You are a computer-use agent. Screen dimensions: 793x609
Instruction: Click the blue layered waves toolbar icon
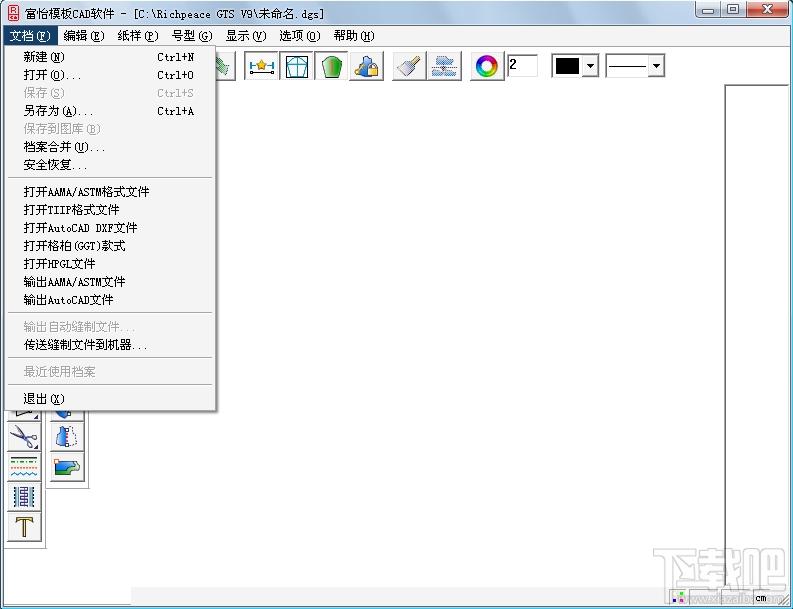click(444, 66)
